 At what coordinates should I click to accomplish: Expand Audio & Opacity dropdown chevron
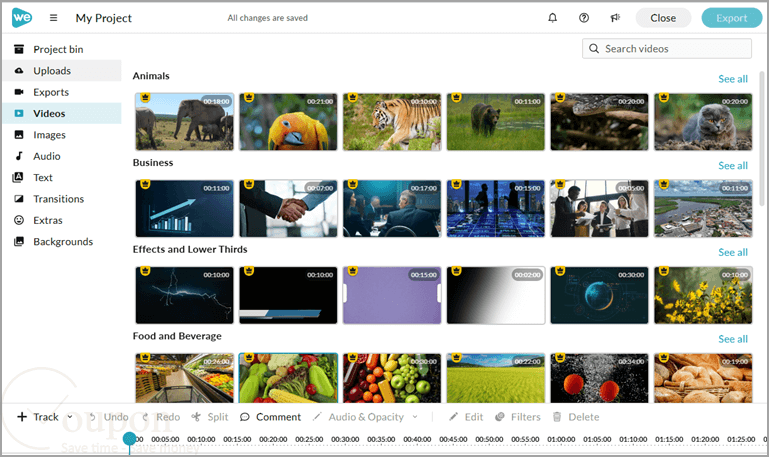pos(415,417)
